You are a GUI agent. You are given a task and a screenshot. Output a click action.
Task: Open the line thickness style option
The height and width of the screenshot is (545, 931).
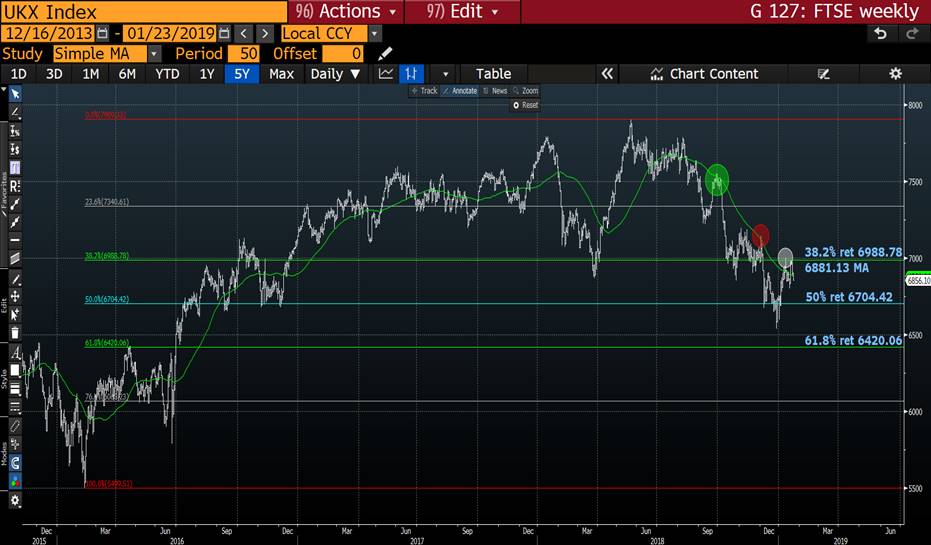tap(15, 389)
